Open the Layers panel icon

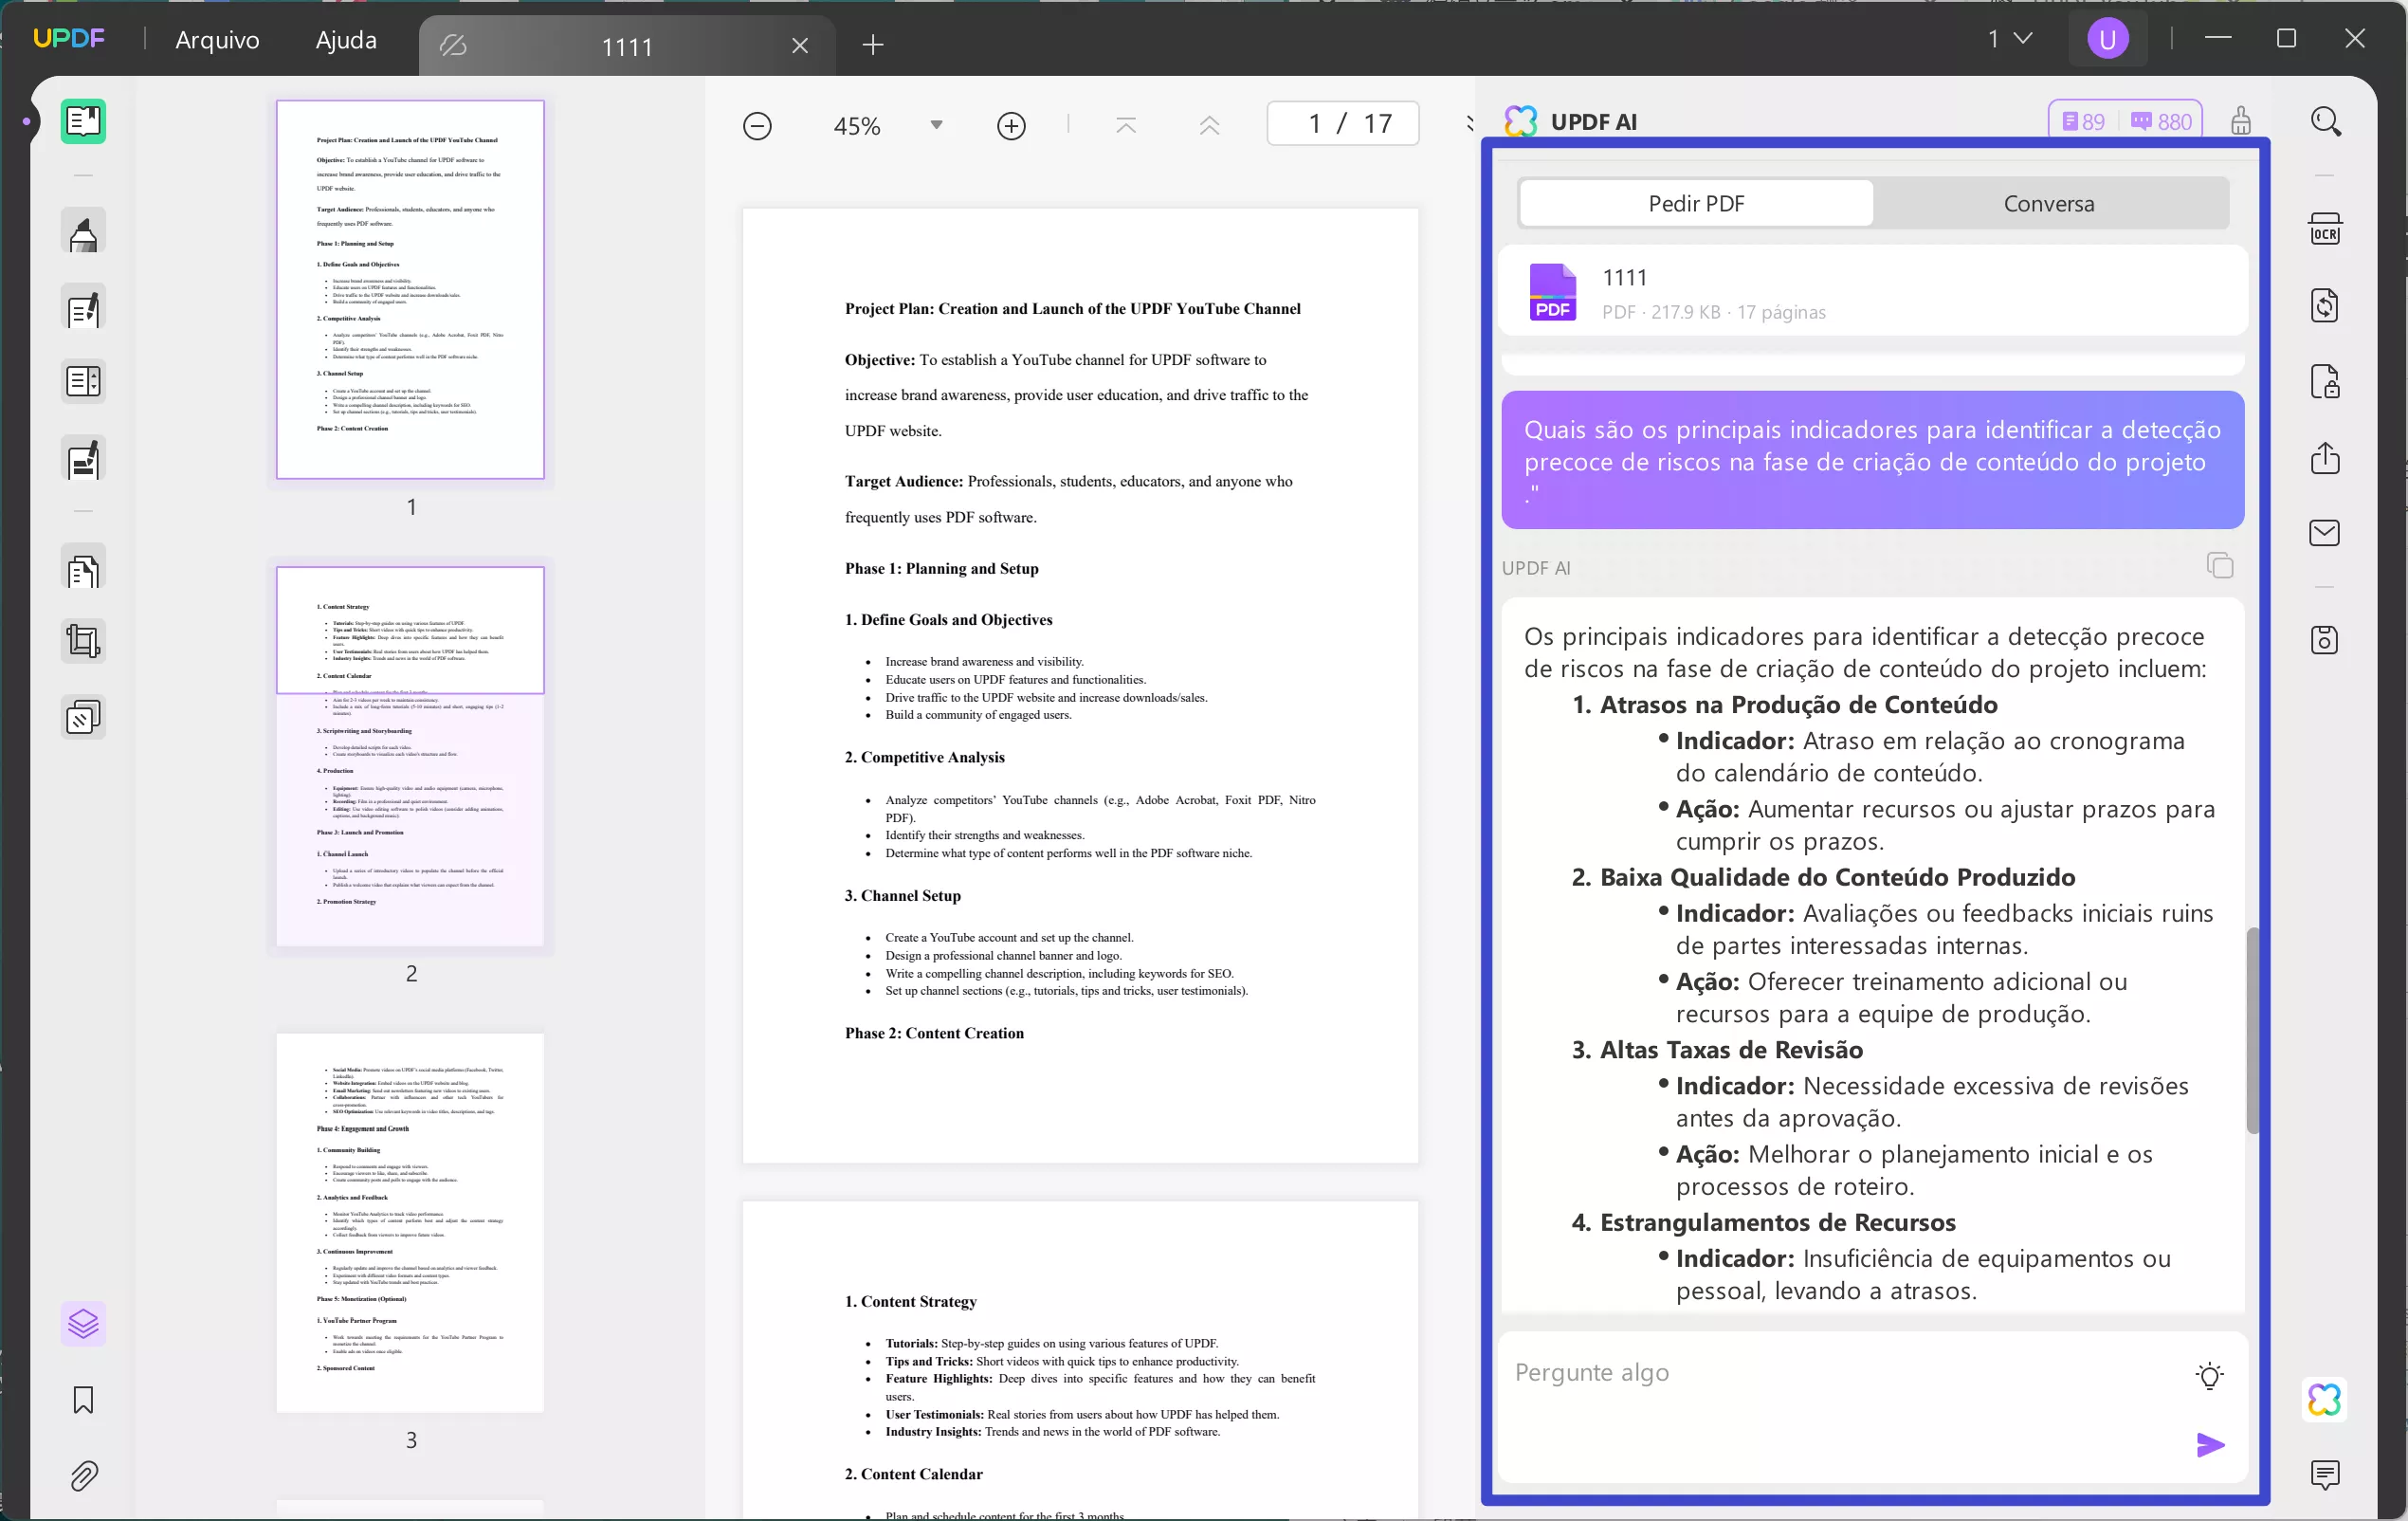[83, 1324]
